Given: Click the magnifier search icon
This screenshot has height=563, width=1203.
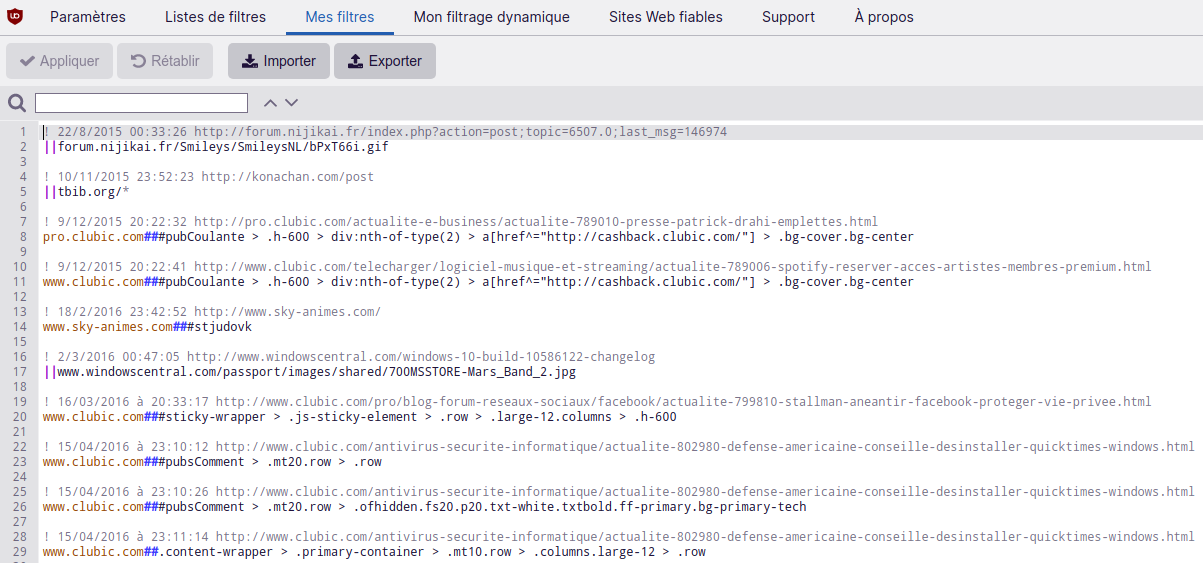Looking at the screenshot, I should click(x=16, y=103).
